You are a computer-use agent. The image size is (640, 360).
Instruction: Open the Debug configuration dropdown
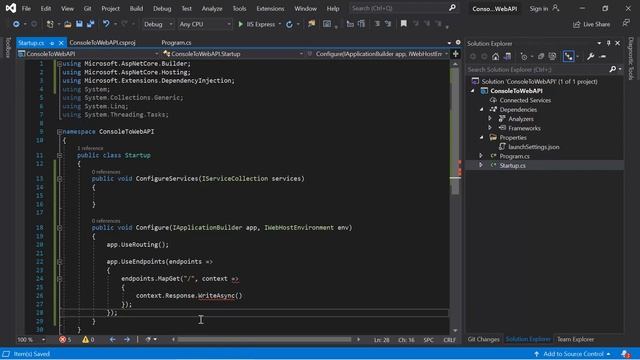coord(158,24)
